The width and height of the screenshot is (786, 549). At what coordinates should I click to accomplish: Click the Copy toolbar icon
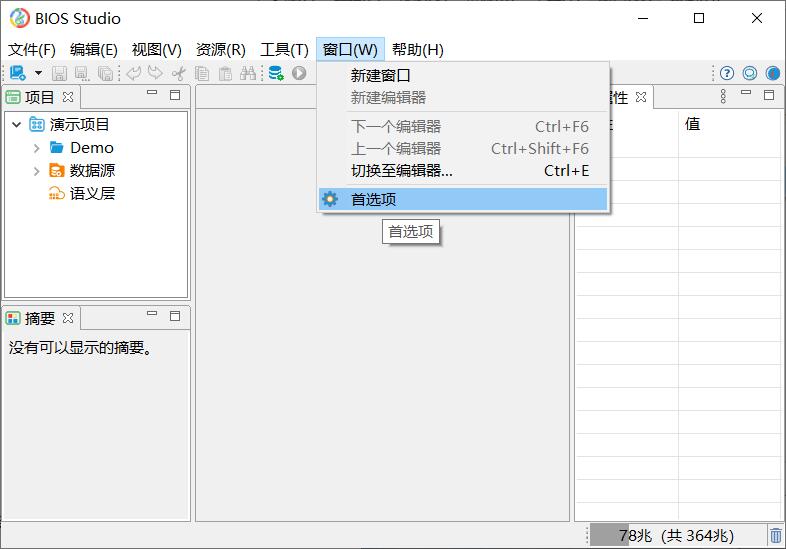202,74
